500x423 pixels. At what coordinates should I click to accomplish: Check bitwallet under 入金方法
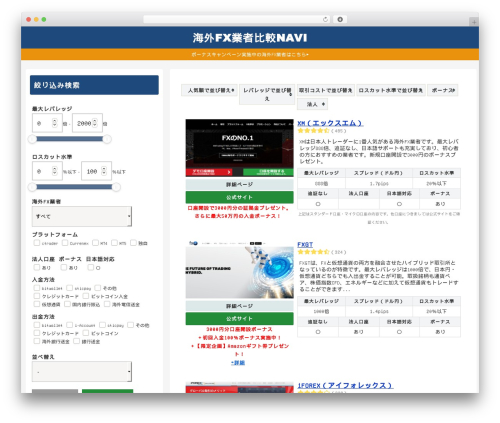click(x=37, y=288)
